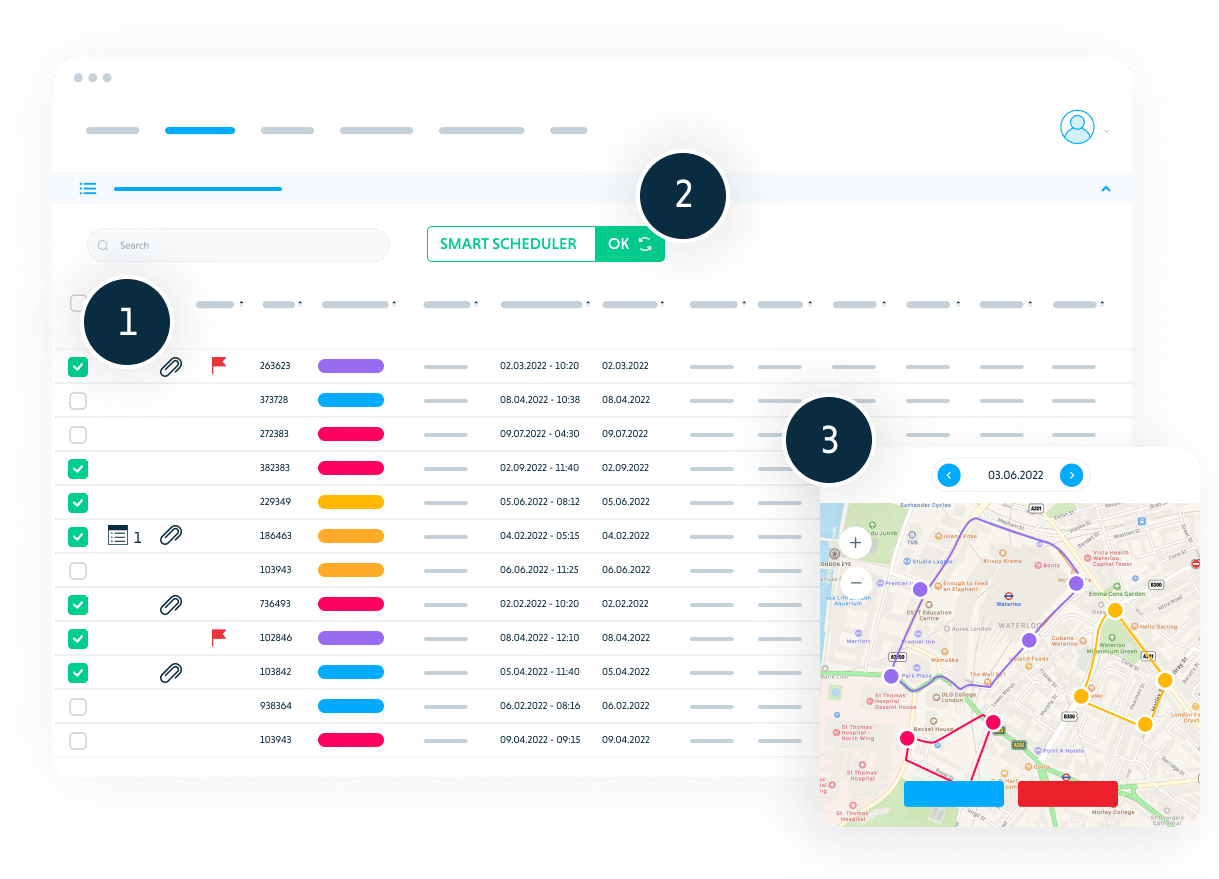Uncheck checkbox for row 382383
Viewport: 1219px width, 879px height.
78,468
